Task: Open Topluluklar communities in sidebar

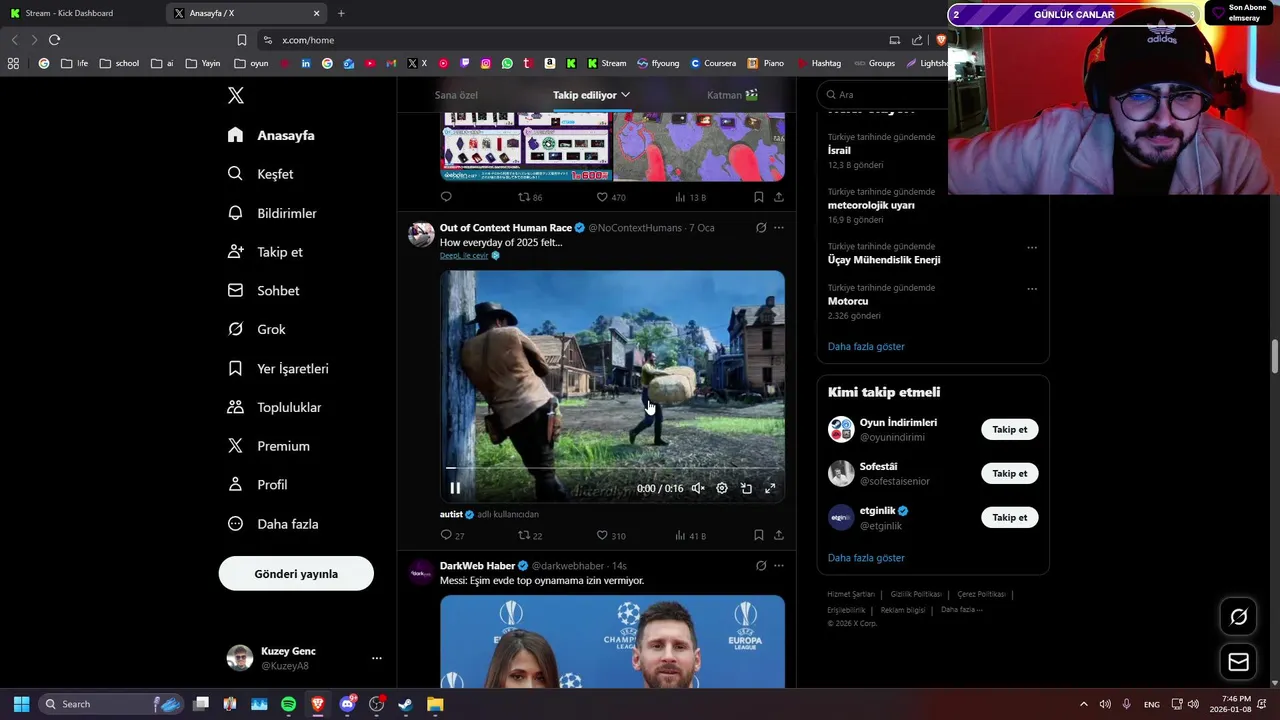Action: tap(275, 407)
